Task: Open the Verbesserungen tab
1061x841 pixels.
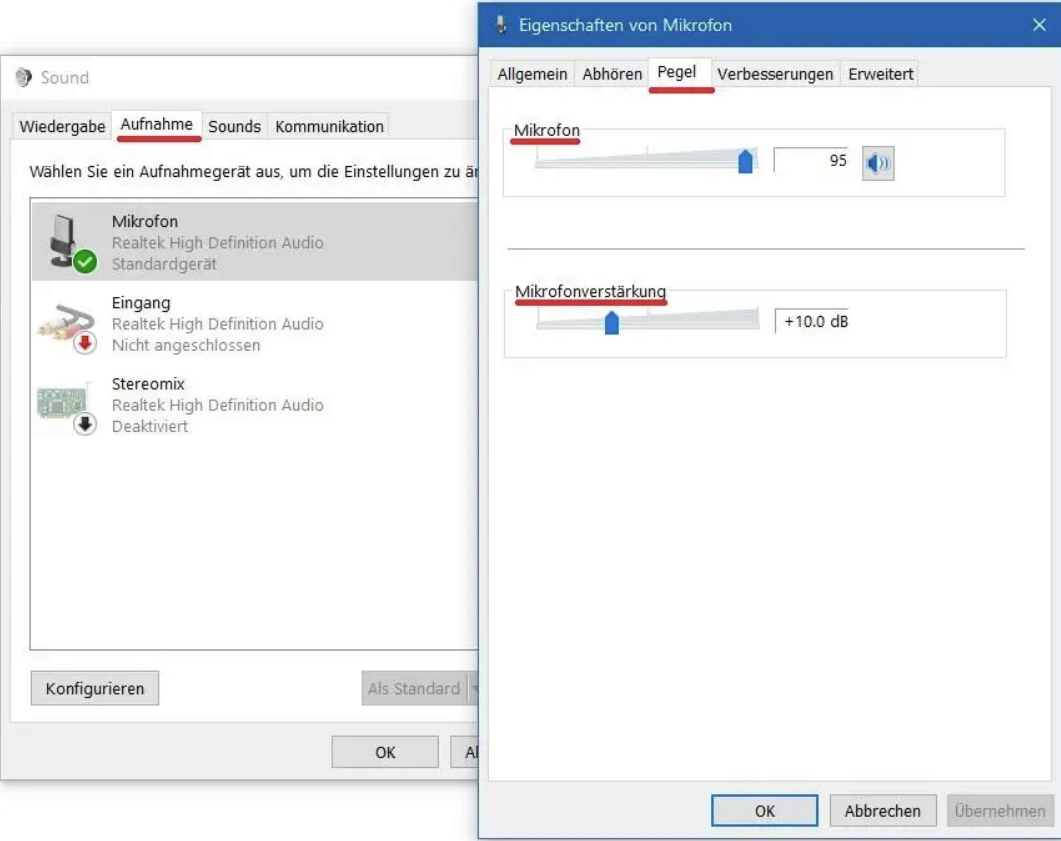Action: coord(775,74)
